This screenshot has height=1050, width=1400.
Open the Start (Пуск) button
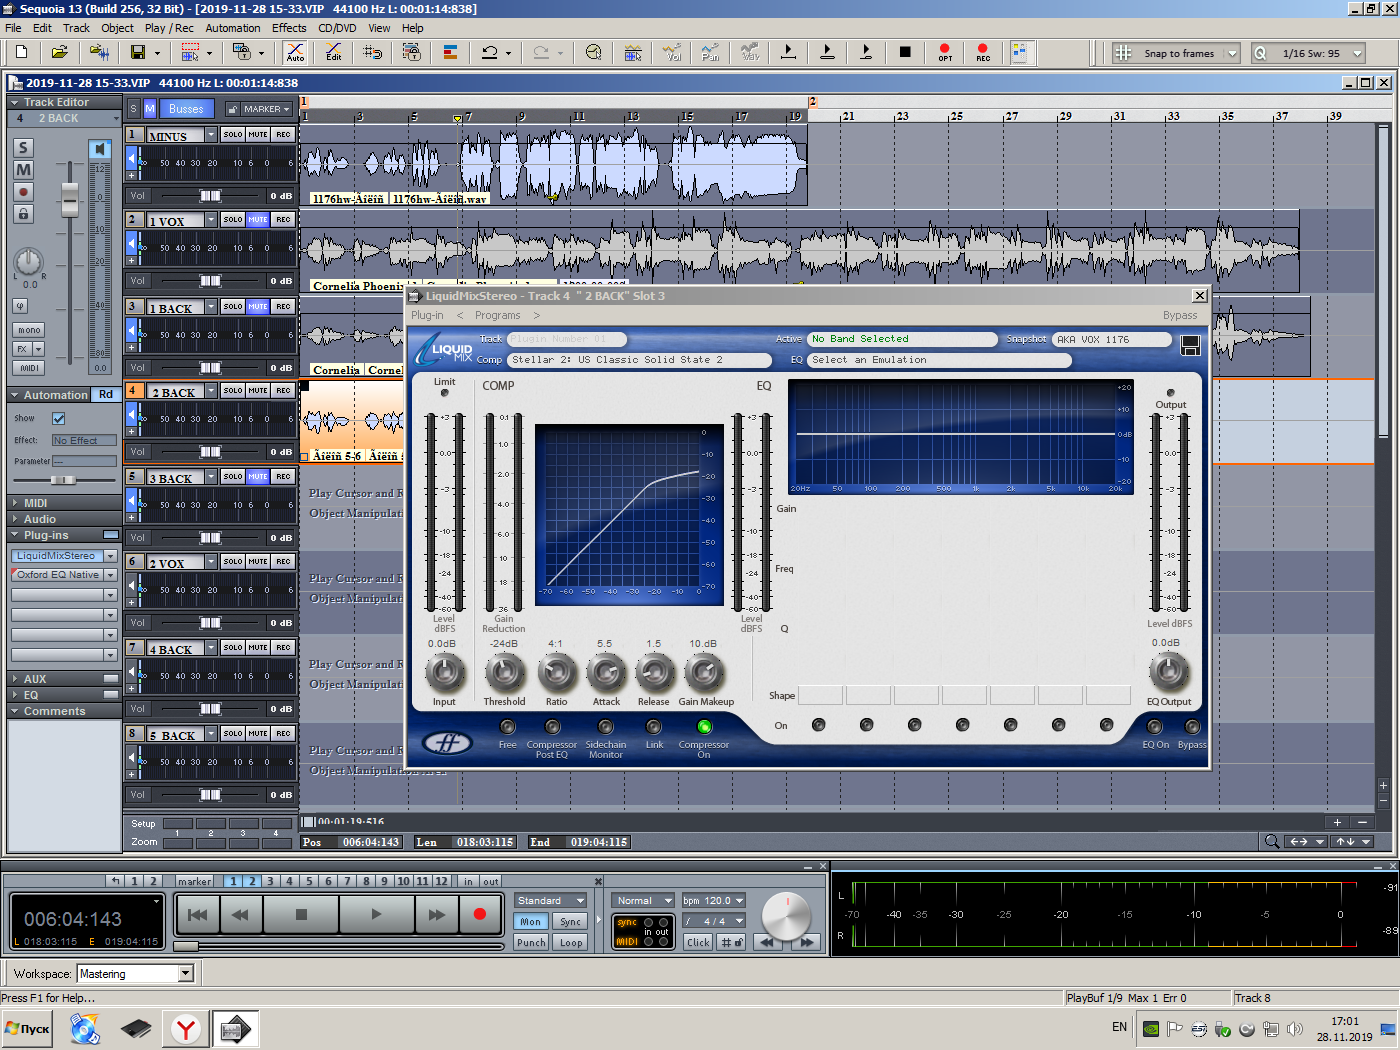(27, 1028)
